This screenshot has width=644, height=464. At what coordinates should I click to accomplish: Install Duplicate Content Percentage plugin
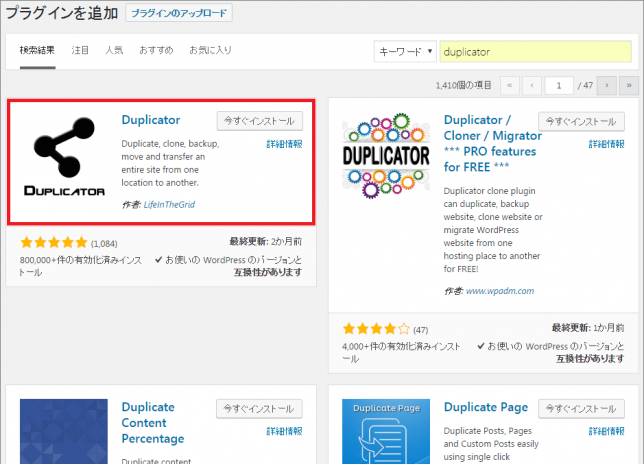[260, 409]
